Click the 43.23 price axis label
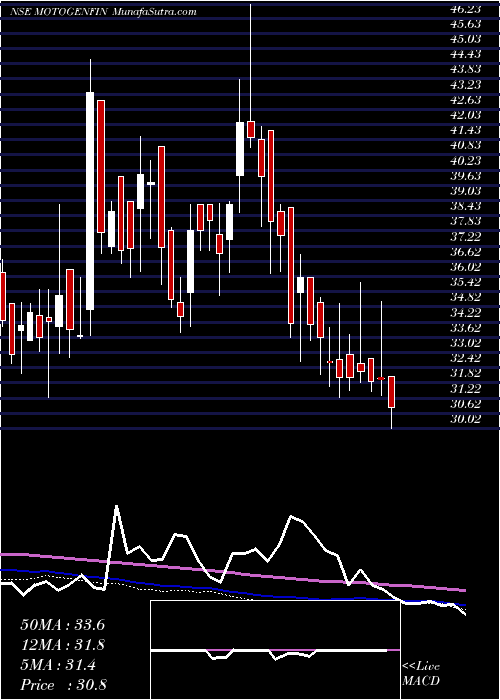The height and width of the screenshot is (700, 500). (x=465, y=84)
